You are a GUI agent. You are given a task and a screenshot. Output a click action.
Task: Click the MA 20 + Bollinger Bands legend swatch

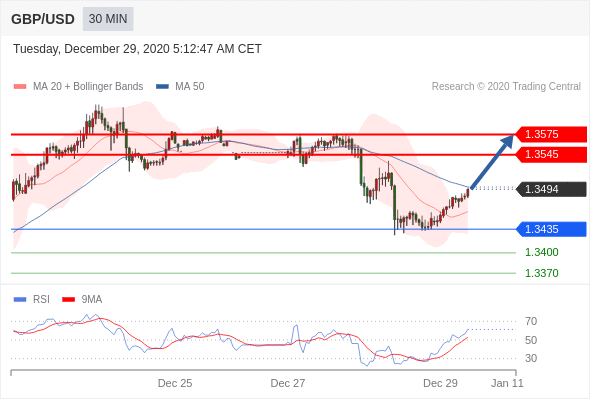point(20,87)
